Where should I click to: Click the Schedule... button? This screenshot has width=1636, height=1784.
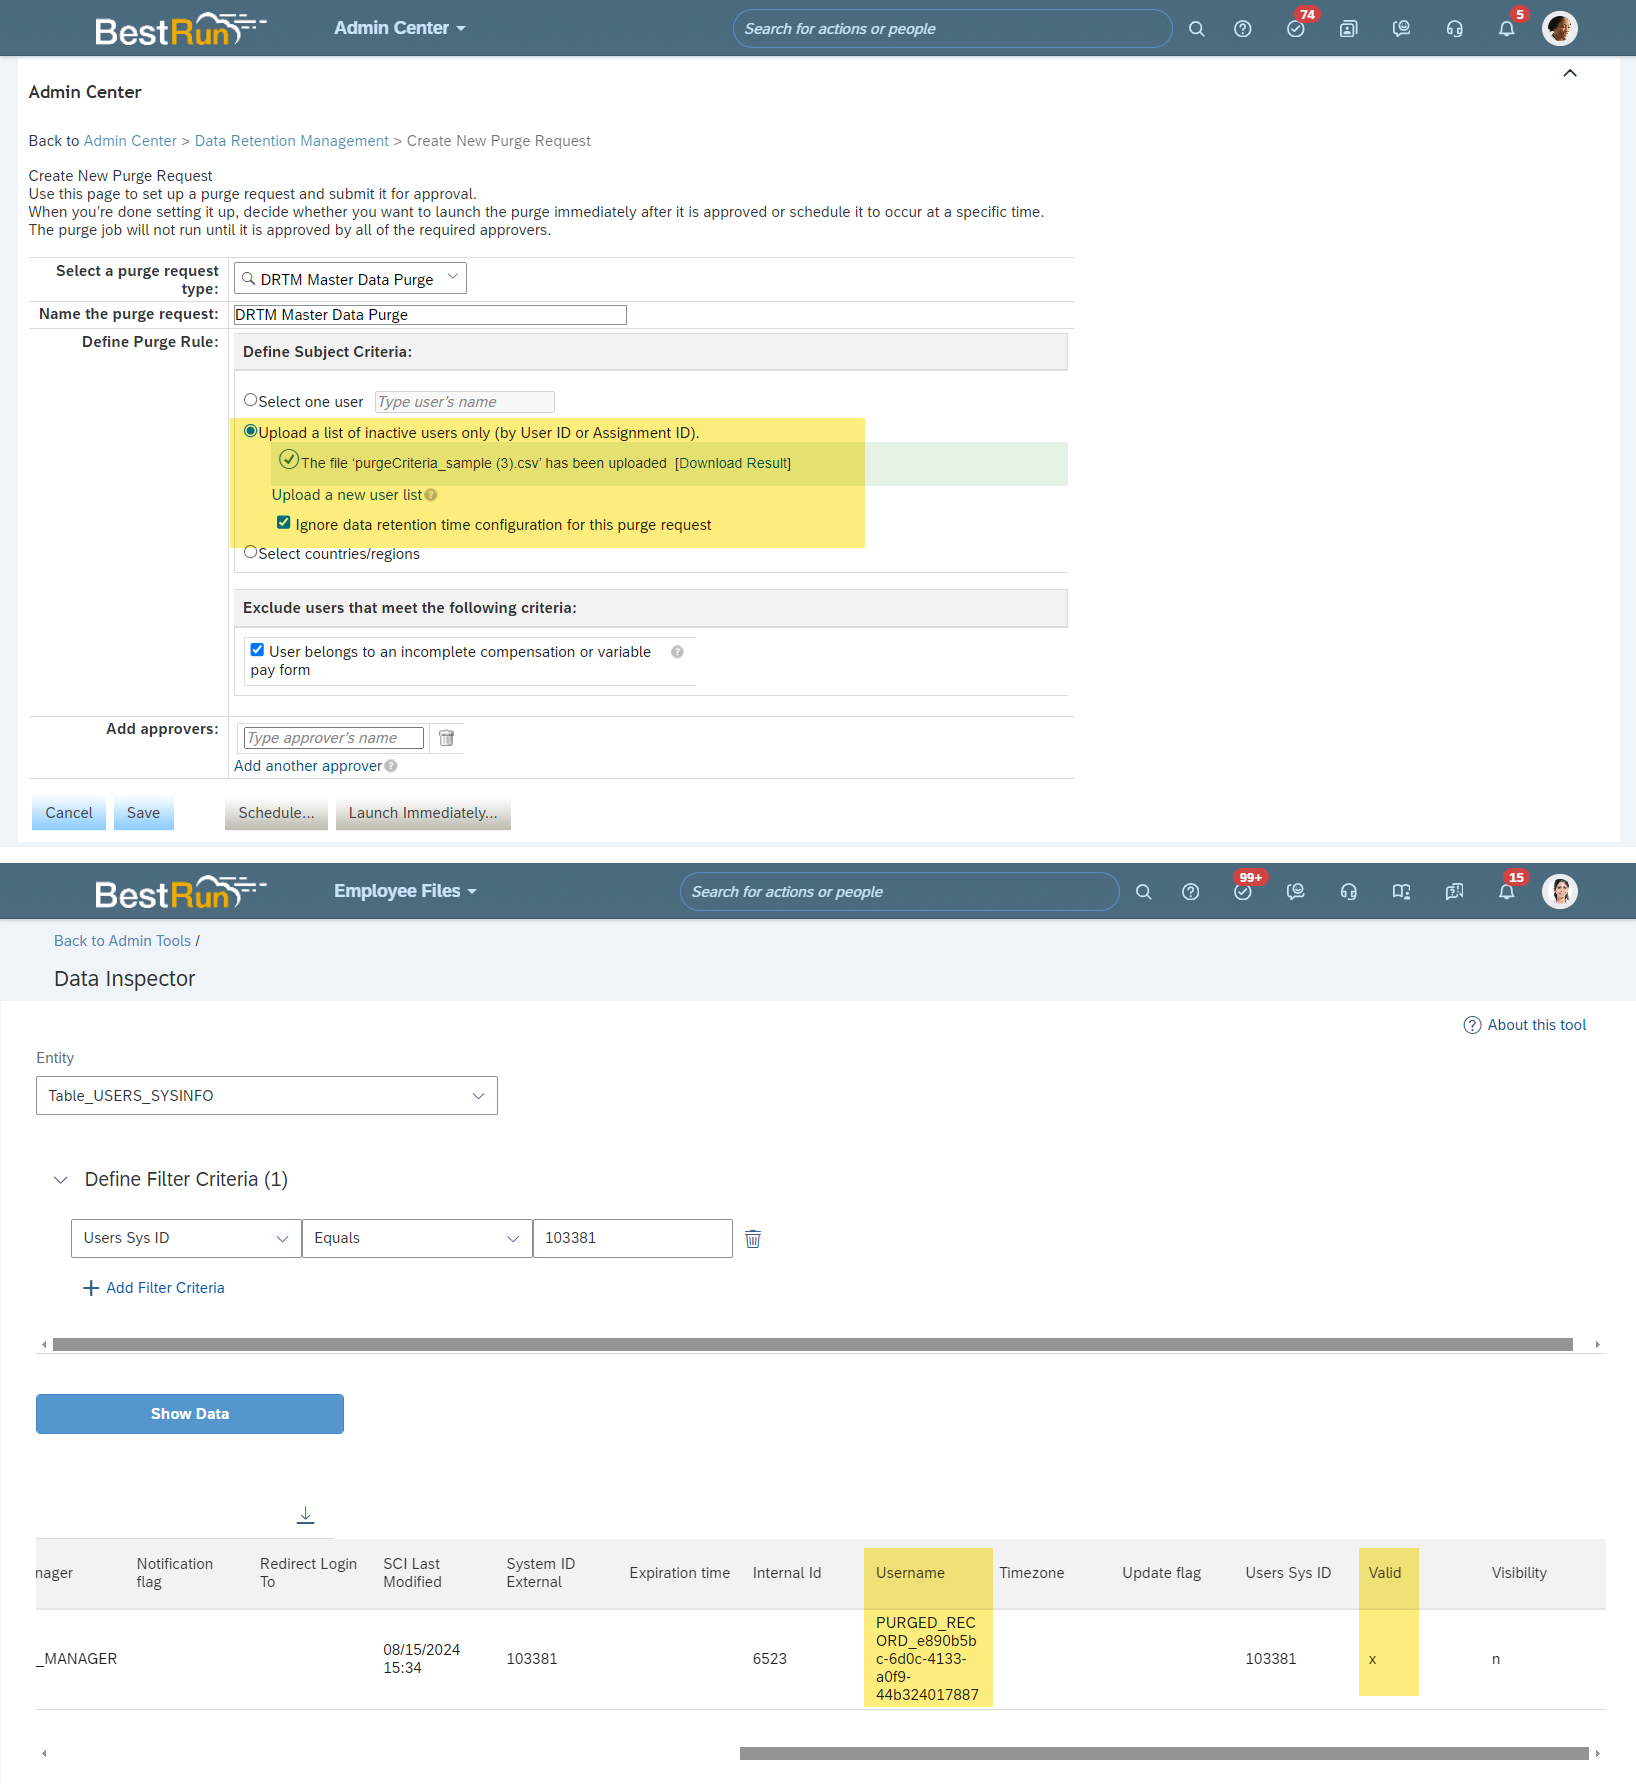coord(276,813)
